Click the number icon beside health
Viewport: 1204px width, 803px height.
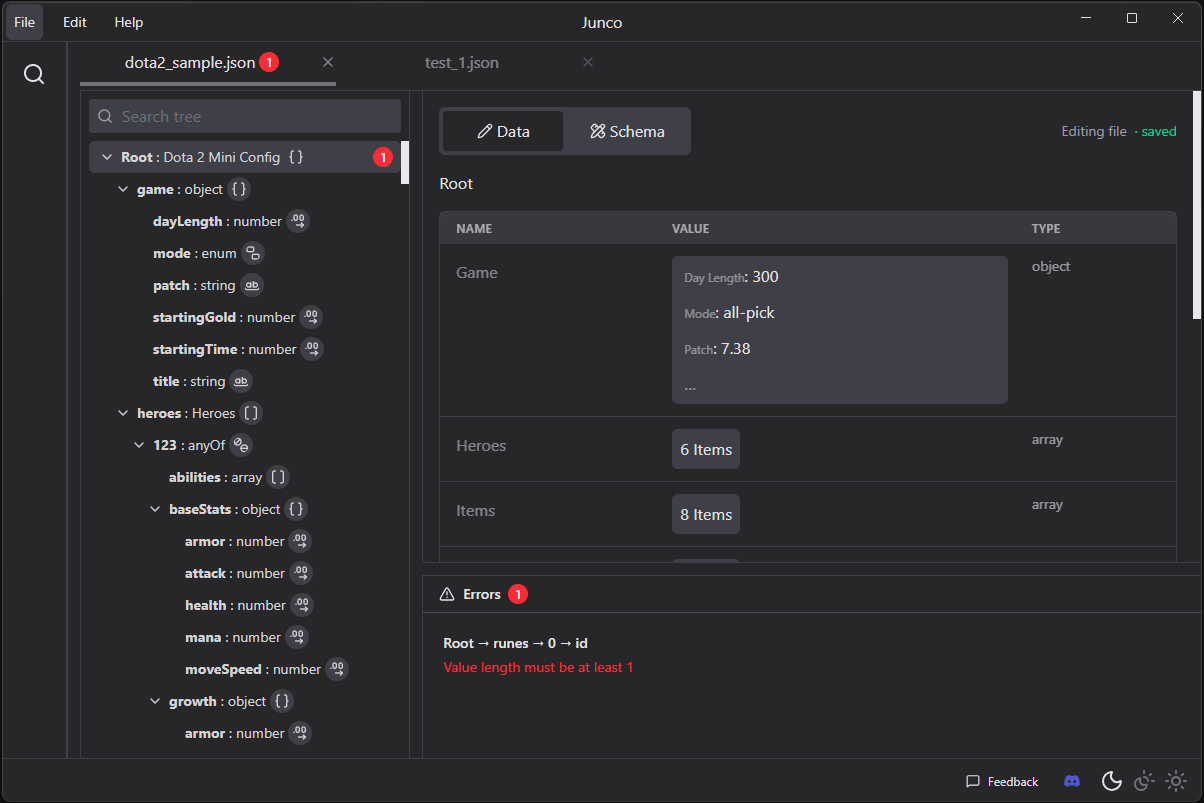pos(302,605)
